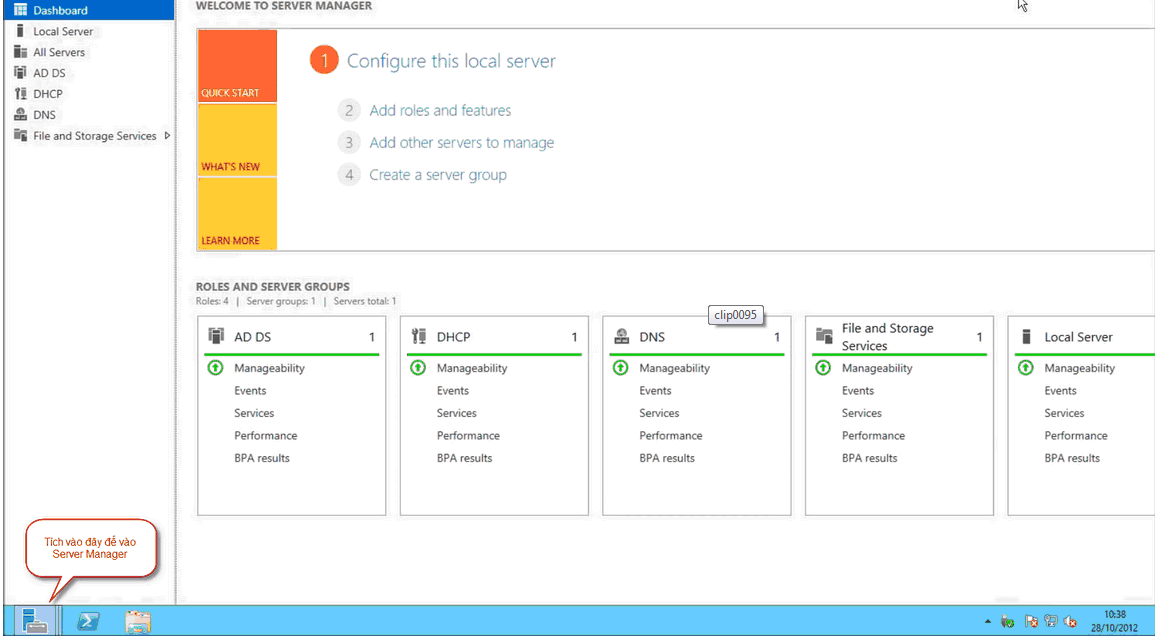Open Events in the DNS tile

(x=656, y=391)
